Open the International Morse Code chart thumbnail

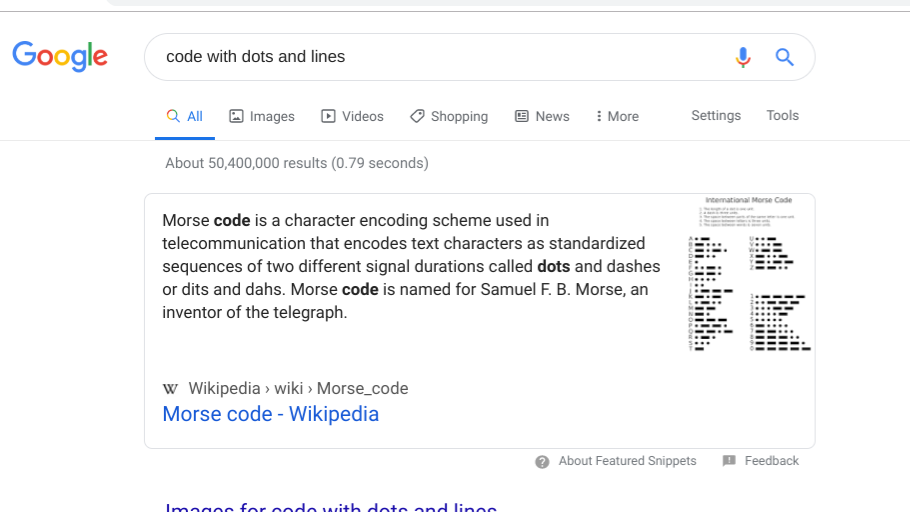coord(749,273)
